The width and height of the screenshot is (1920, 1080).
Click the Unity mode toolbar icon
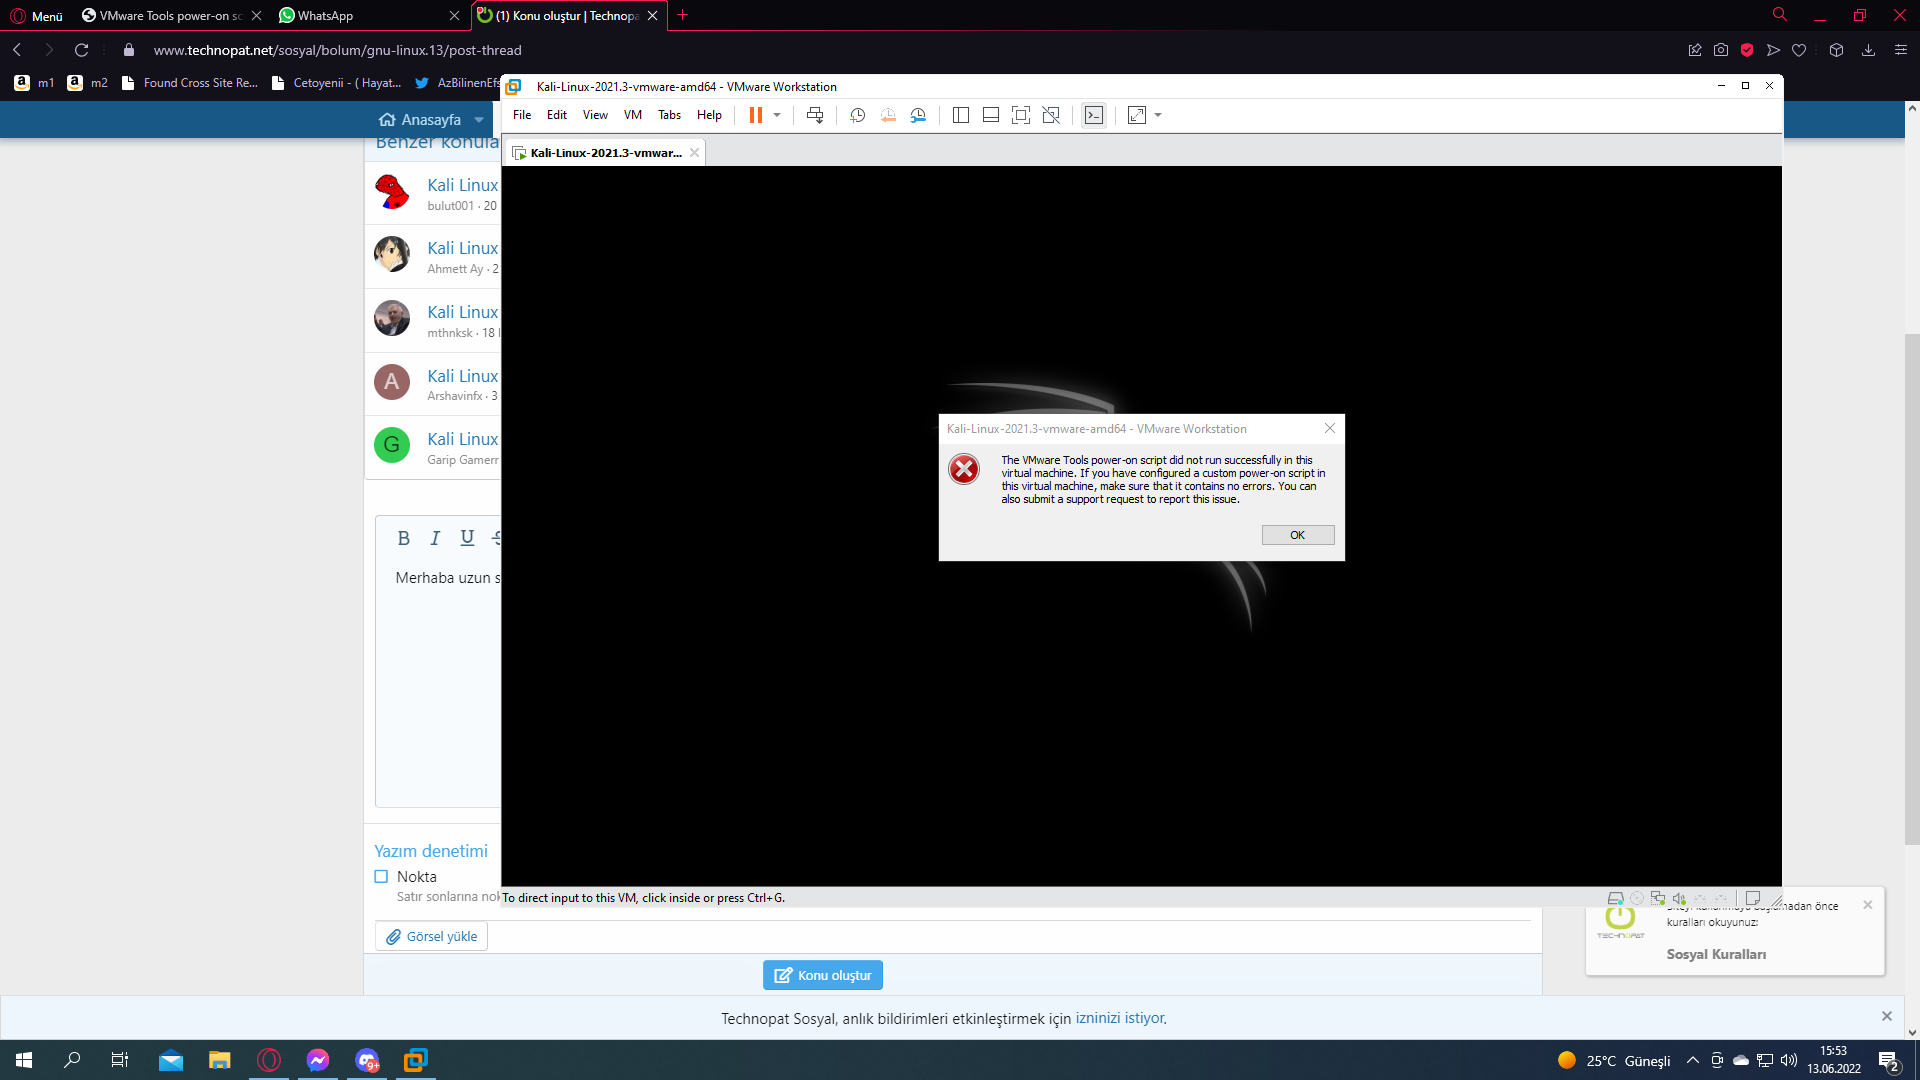pos(1051,115)
